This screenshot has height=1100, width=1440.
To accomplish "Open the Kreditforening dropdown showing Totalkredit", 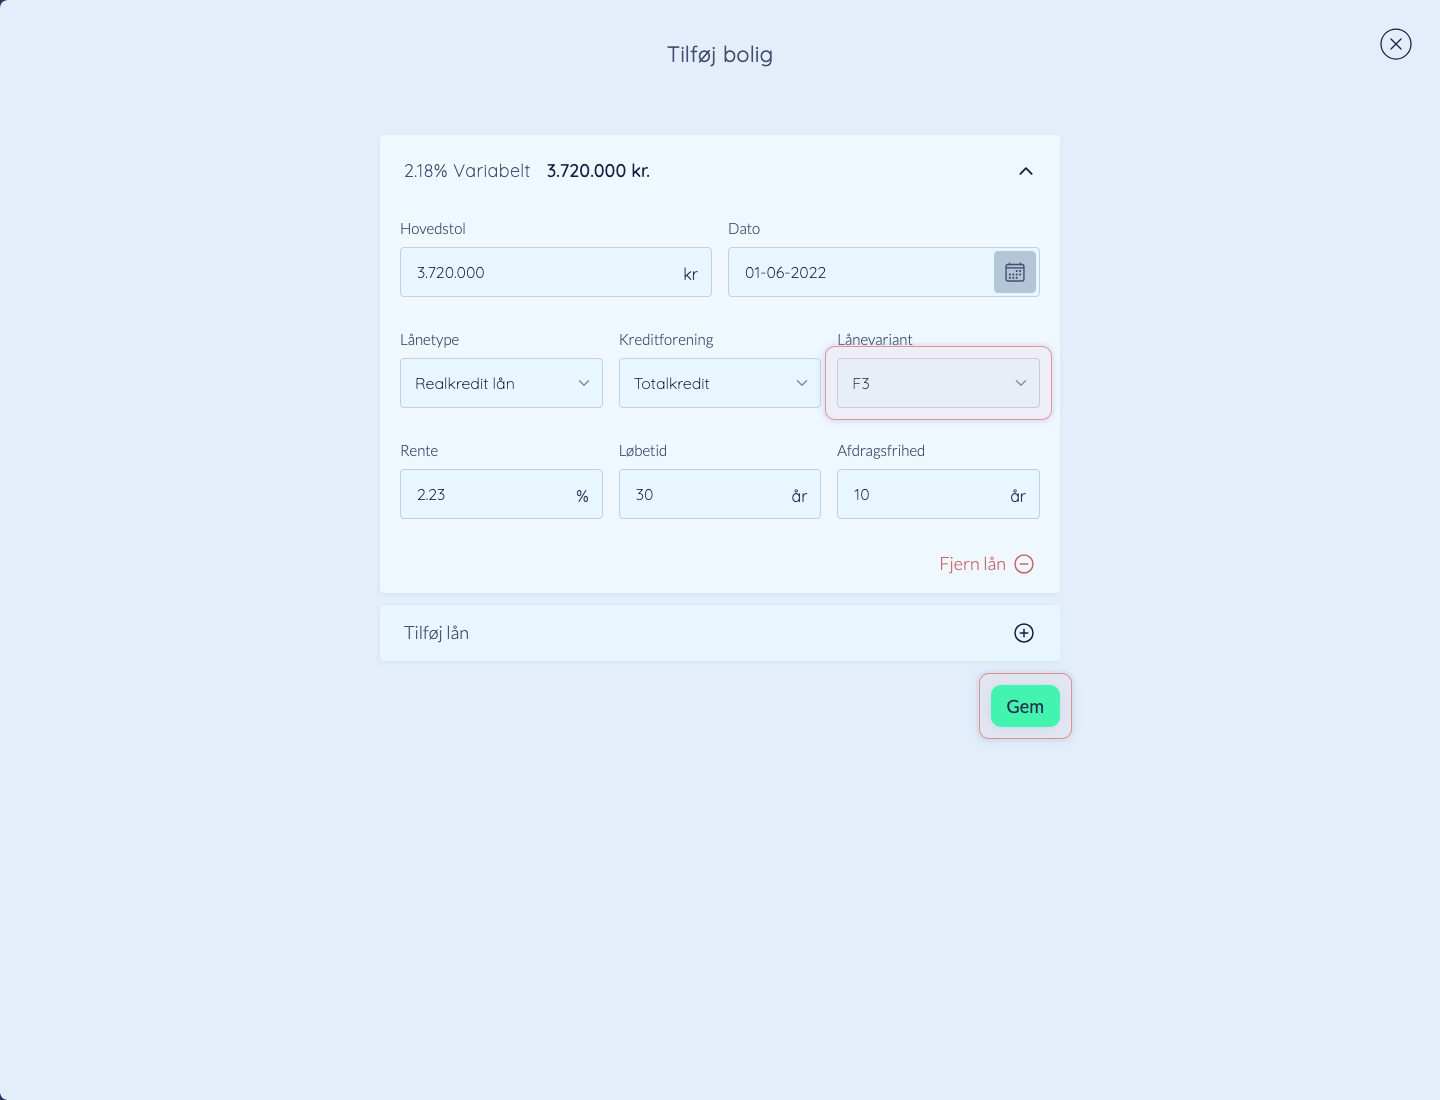I will [x=720, y=383].
